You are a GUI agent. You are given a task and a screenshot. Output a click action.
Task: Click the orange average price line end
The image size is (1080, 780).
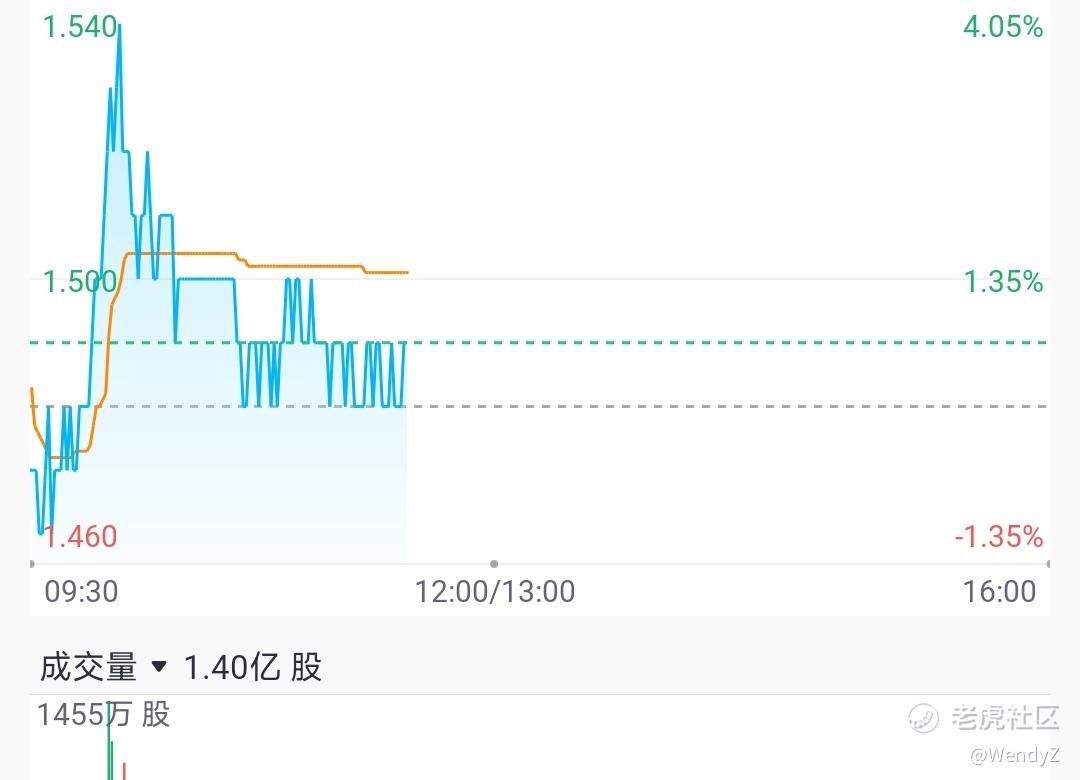pyautogui.click(x=406, y=273)
